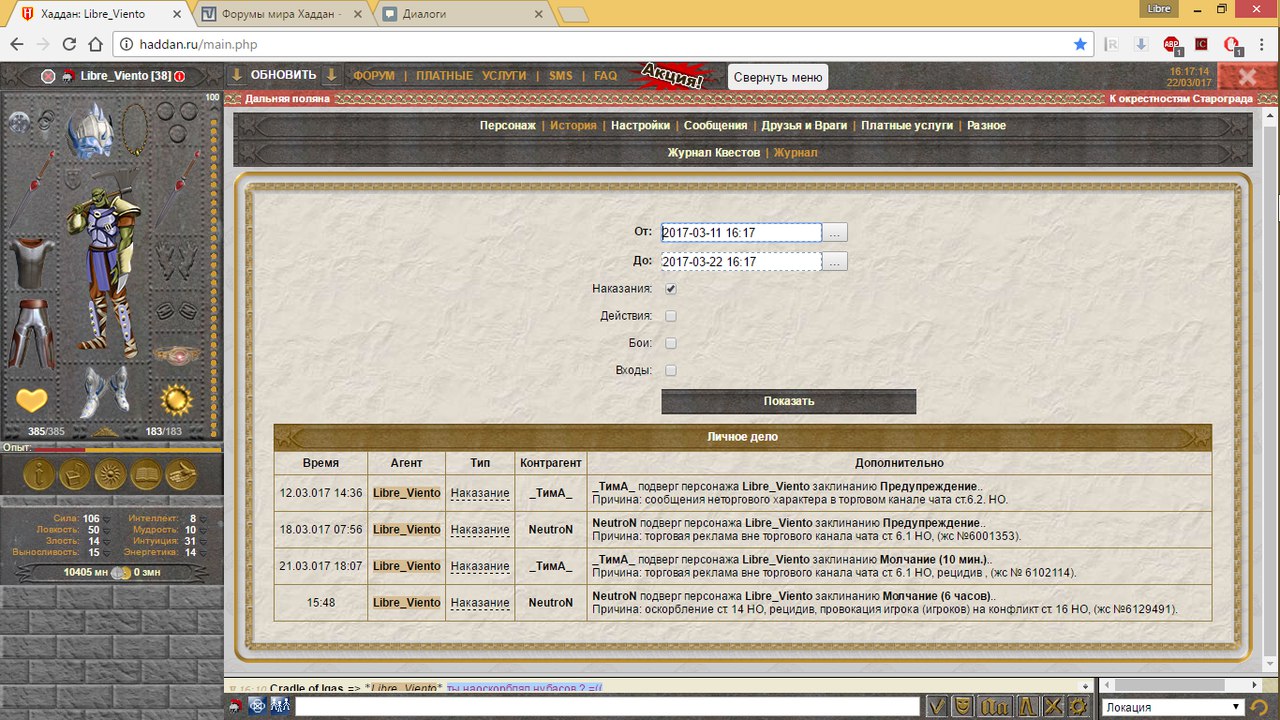Click the chat crossed-swords X icon

pos(1053,707)
